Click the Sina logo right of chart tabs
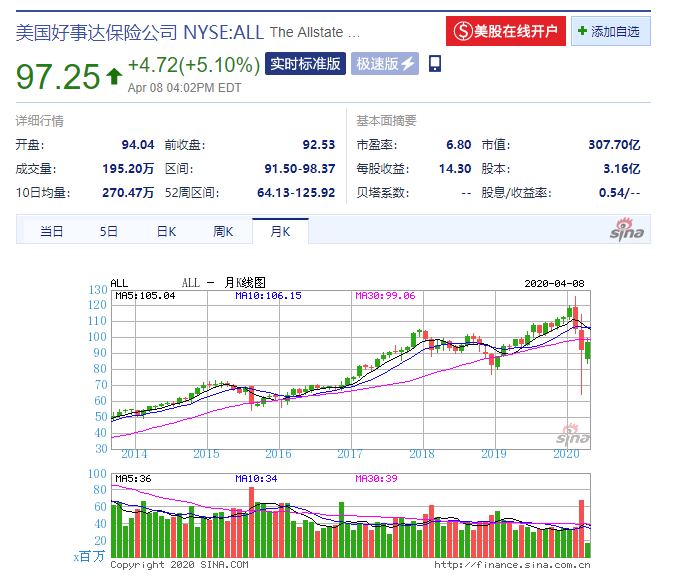This screenshot has width=673, height=586. tap(628, 229)
